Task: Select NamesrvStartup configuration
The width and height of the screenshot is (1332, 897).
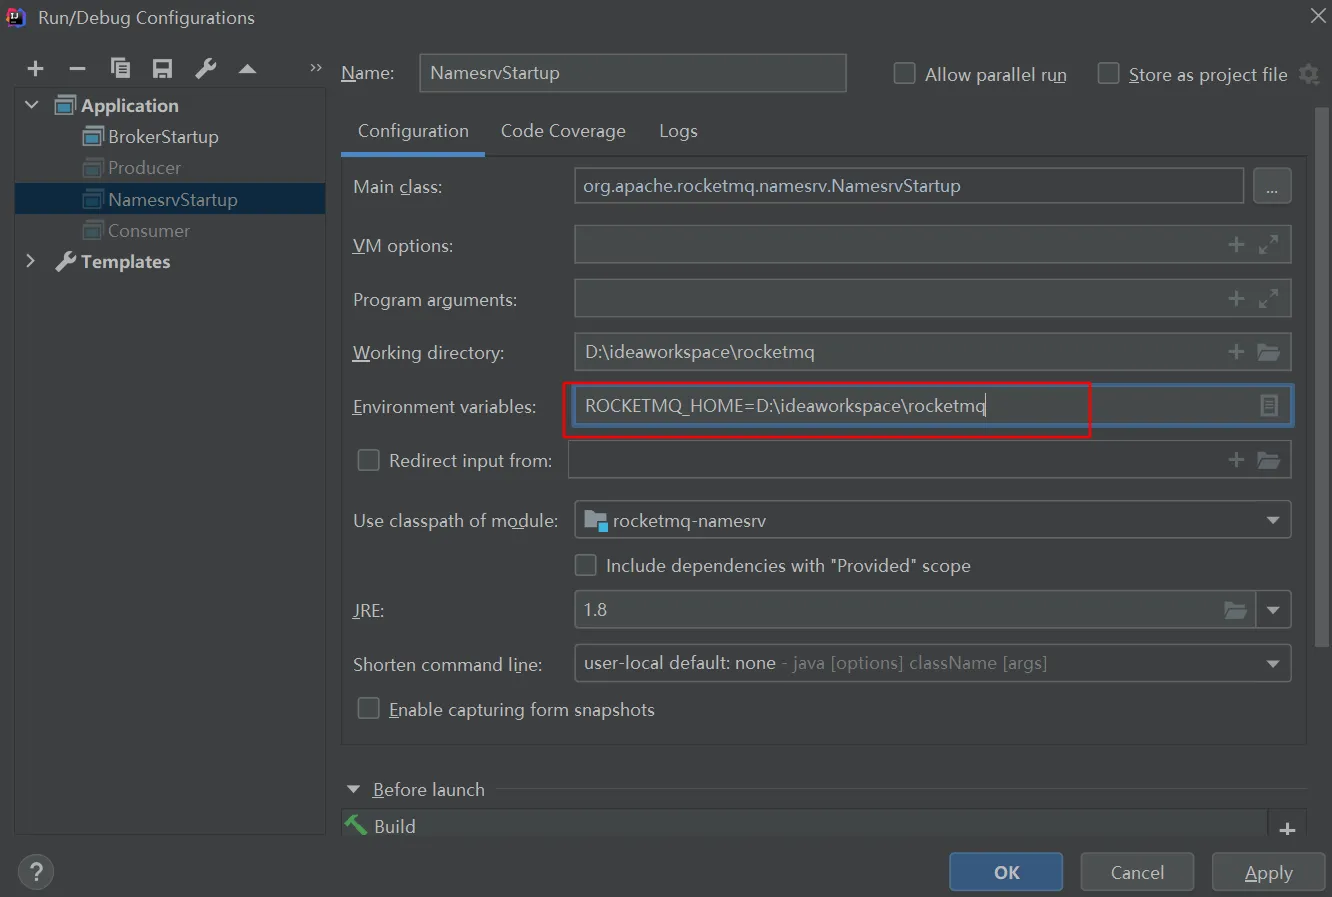Action: pyautogui.click(x=170, y=199)
